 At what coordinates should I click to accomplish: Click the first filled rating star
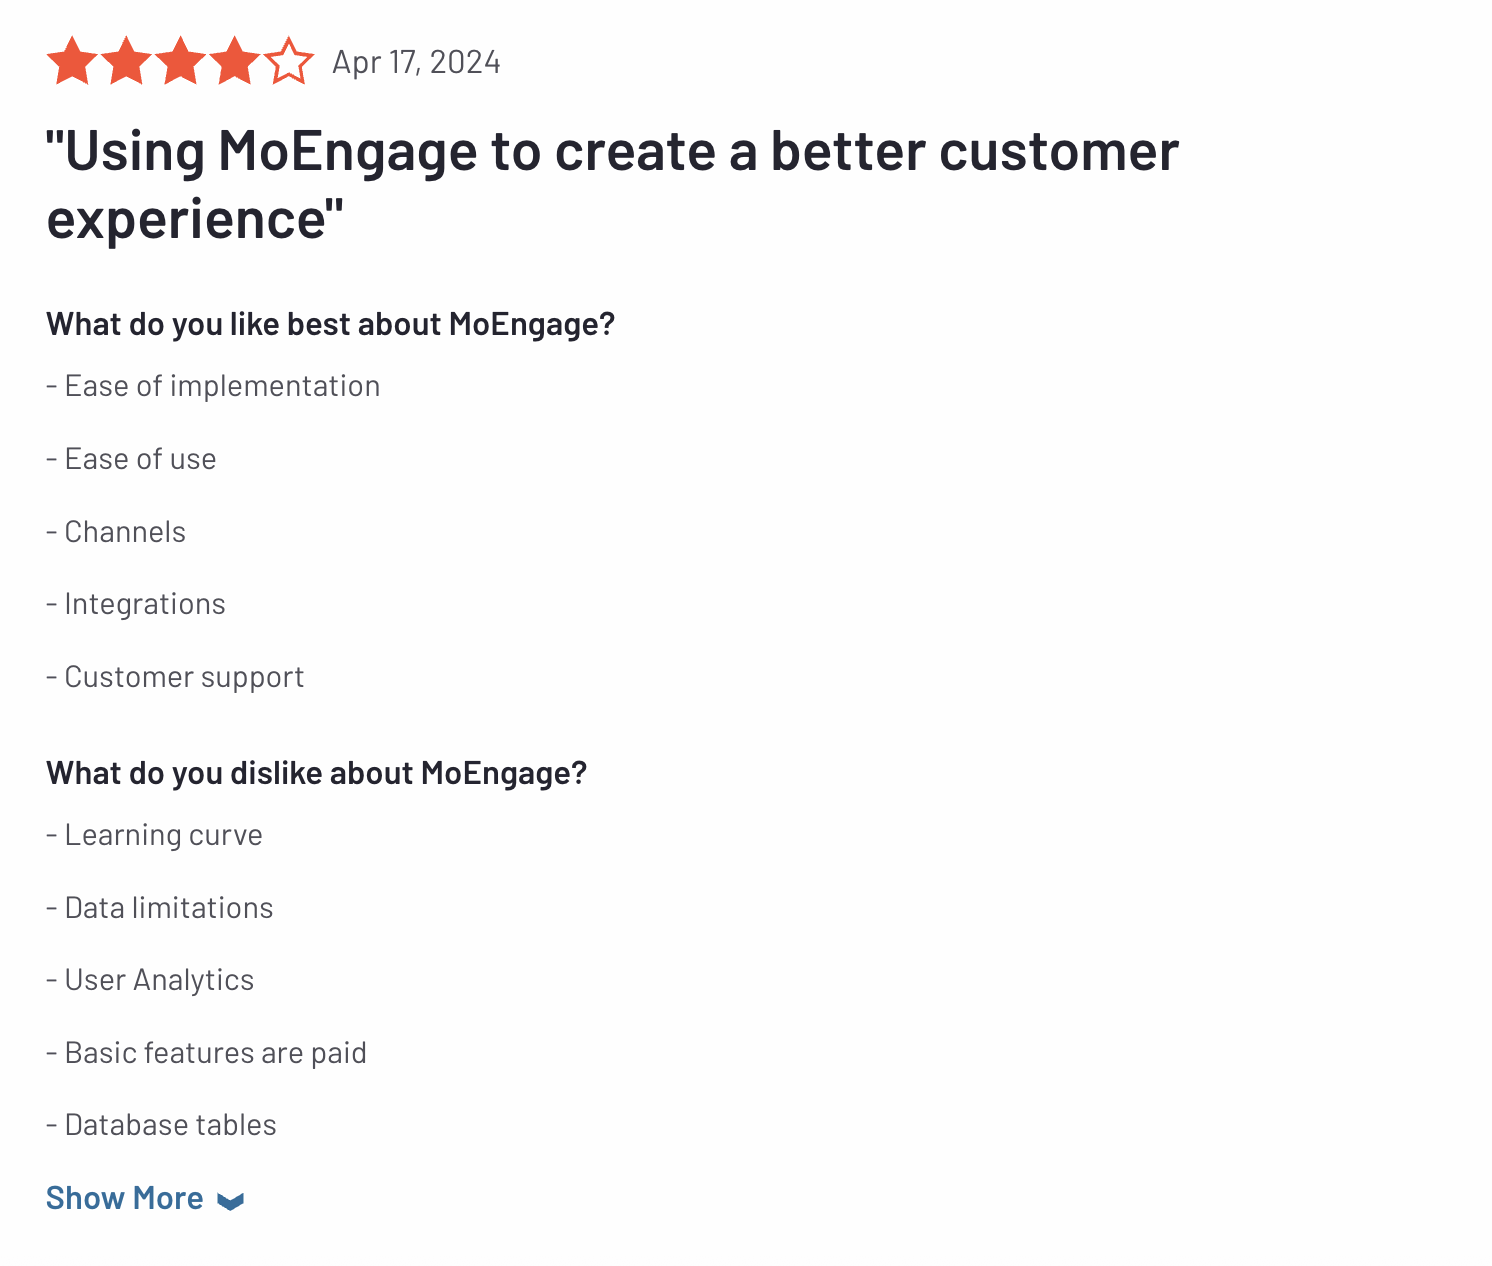[x=72, y=61]
